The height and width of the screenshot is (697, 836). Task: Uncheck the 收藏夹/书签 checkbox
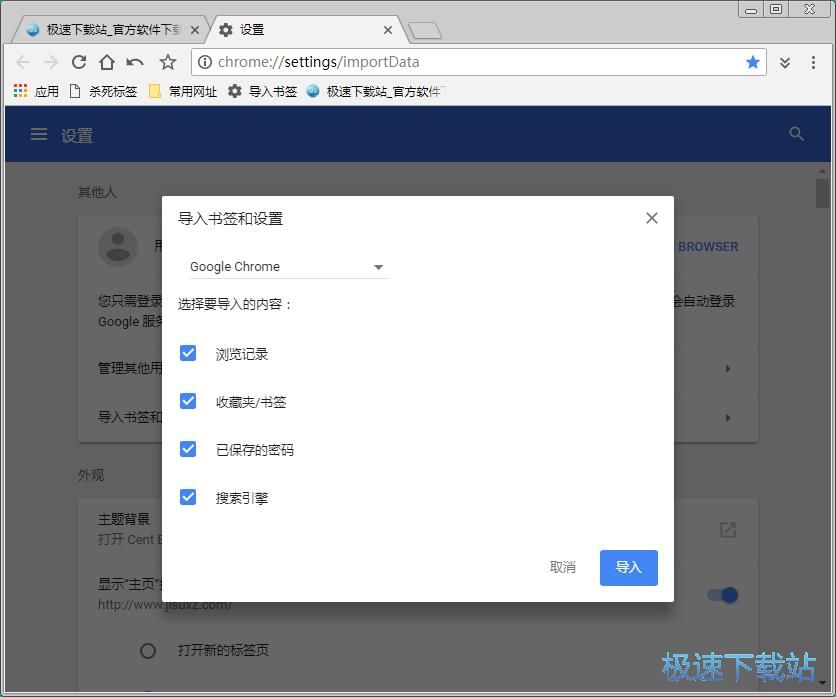pyautogui.click(x=188, y=401)
